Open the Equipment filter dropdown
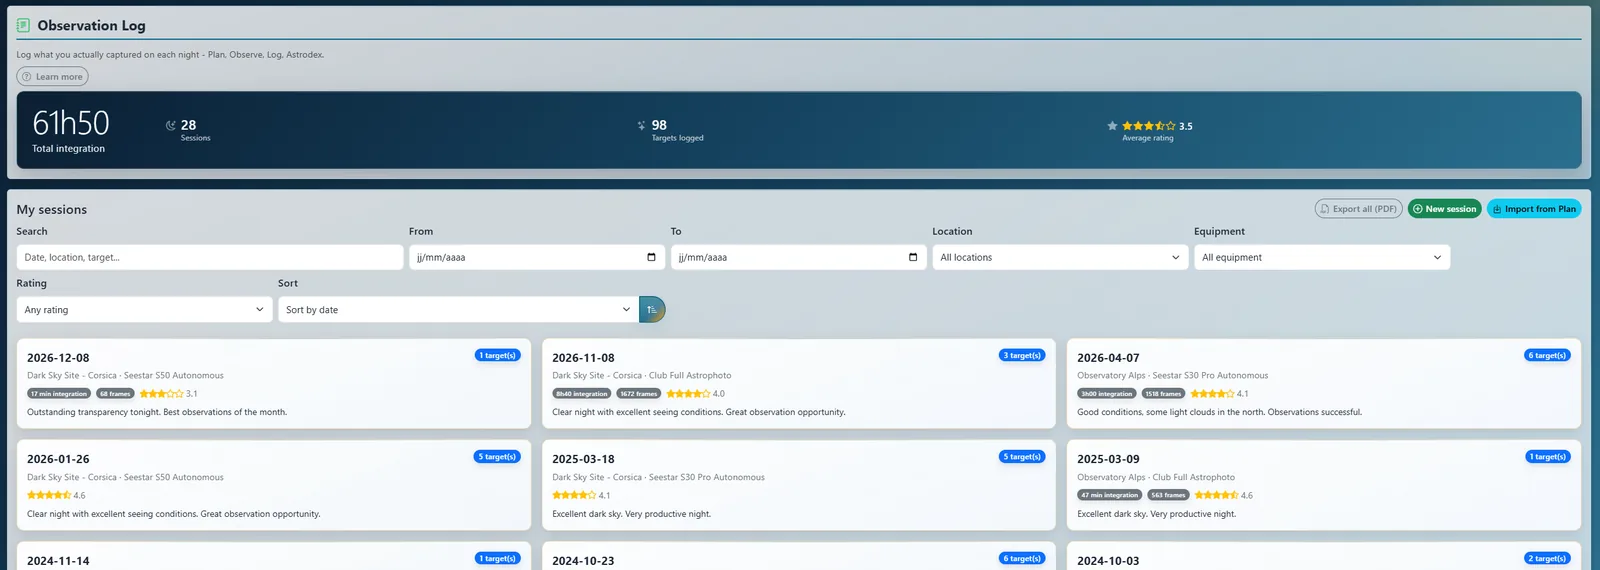Viewport: 1600px width, 570px height. click(x=1322, y=257)
